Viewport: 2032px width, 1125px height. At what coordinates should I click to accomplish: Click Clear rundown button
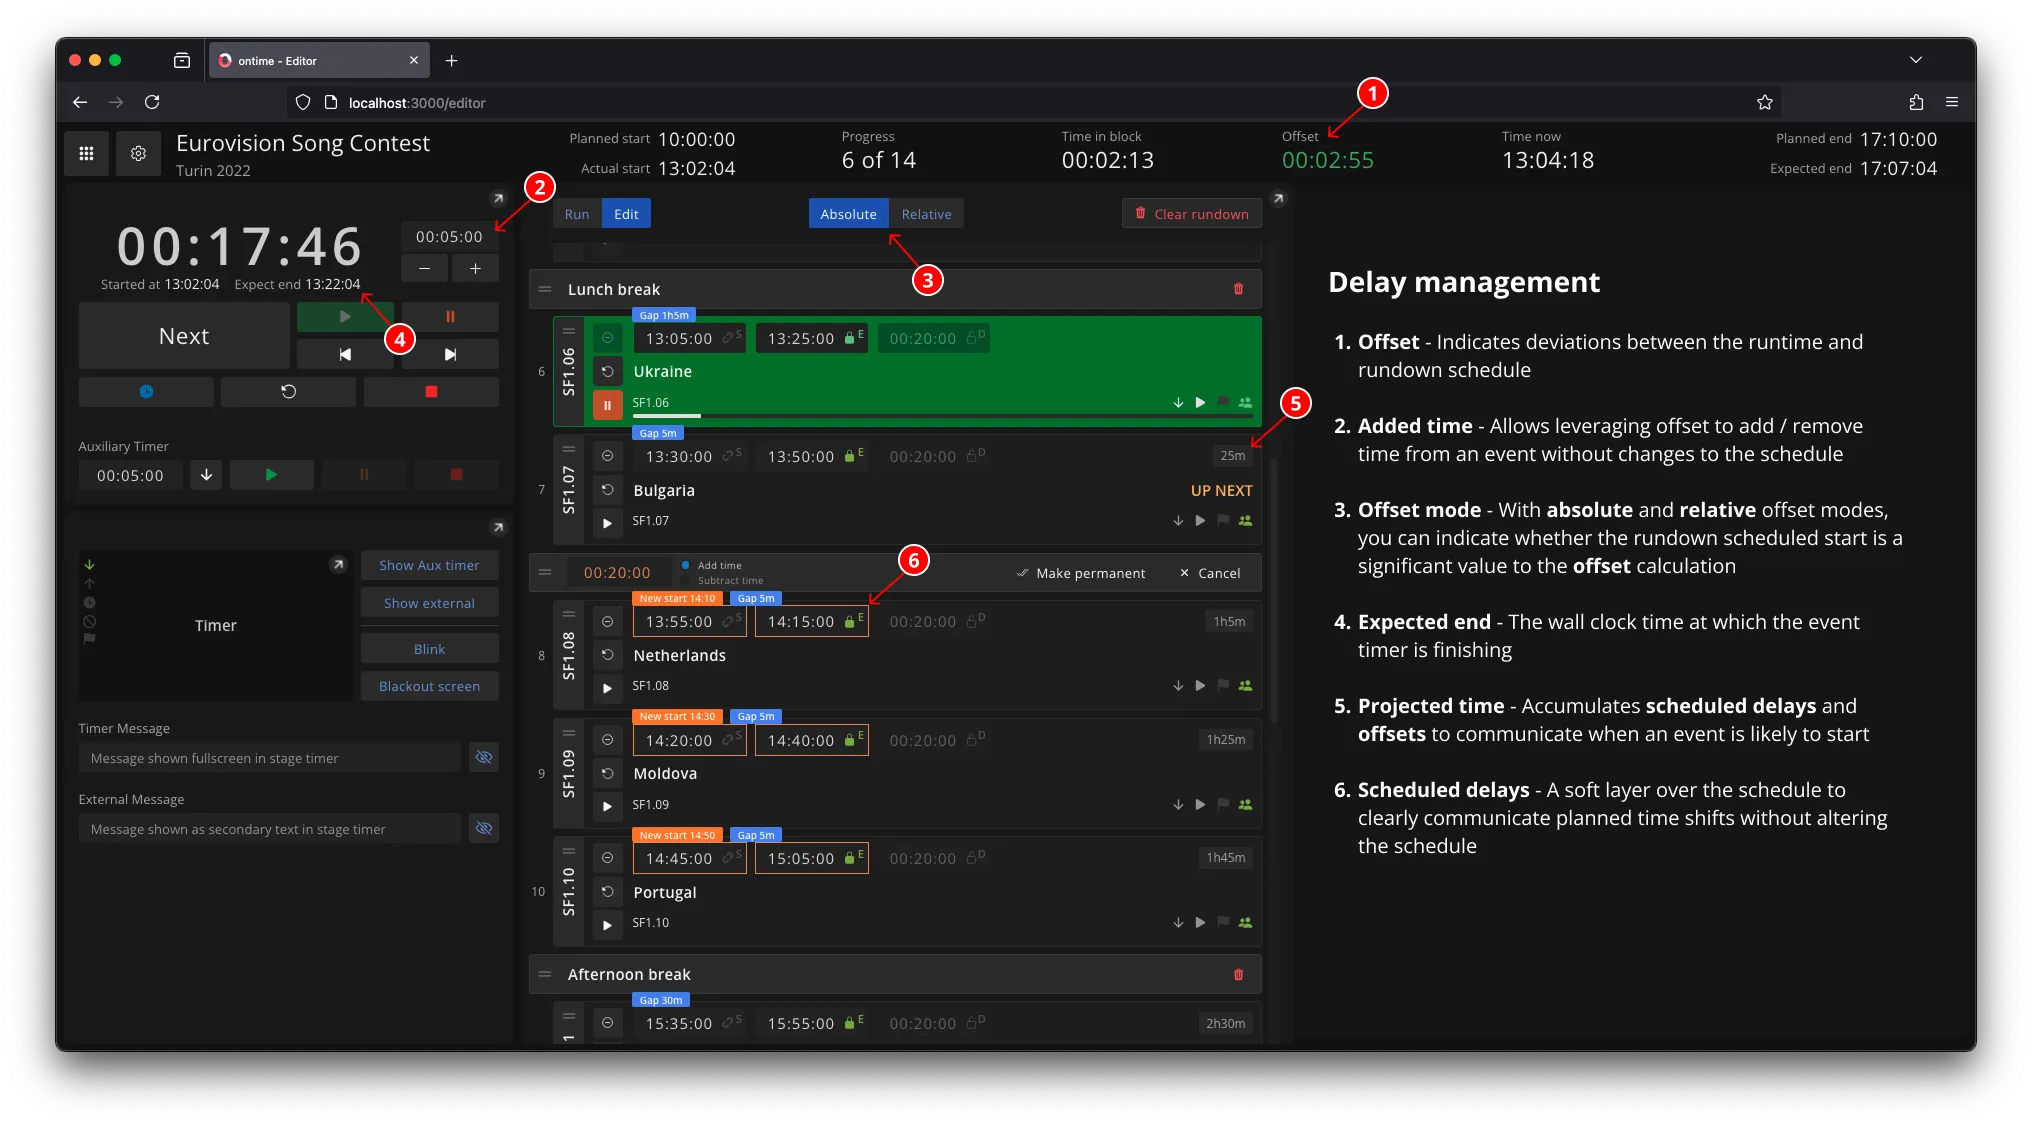1191,214
